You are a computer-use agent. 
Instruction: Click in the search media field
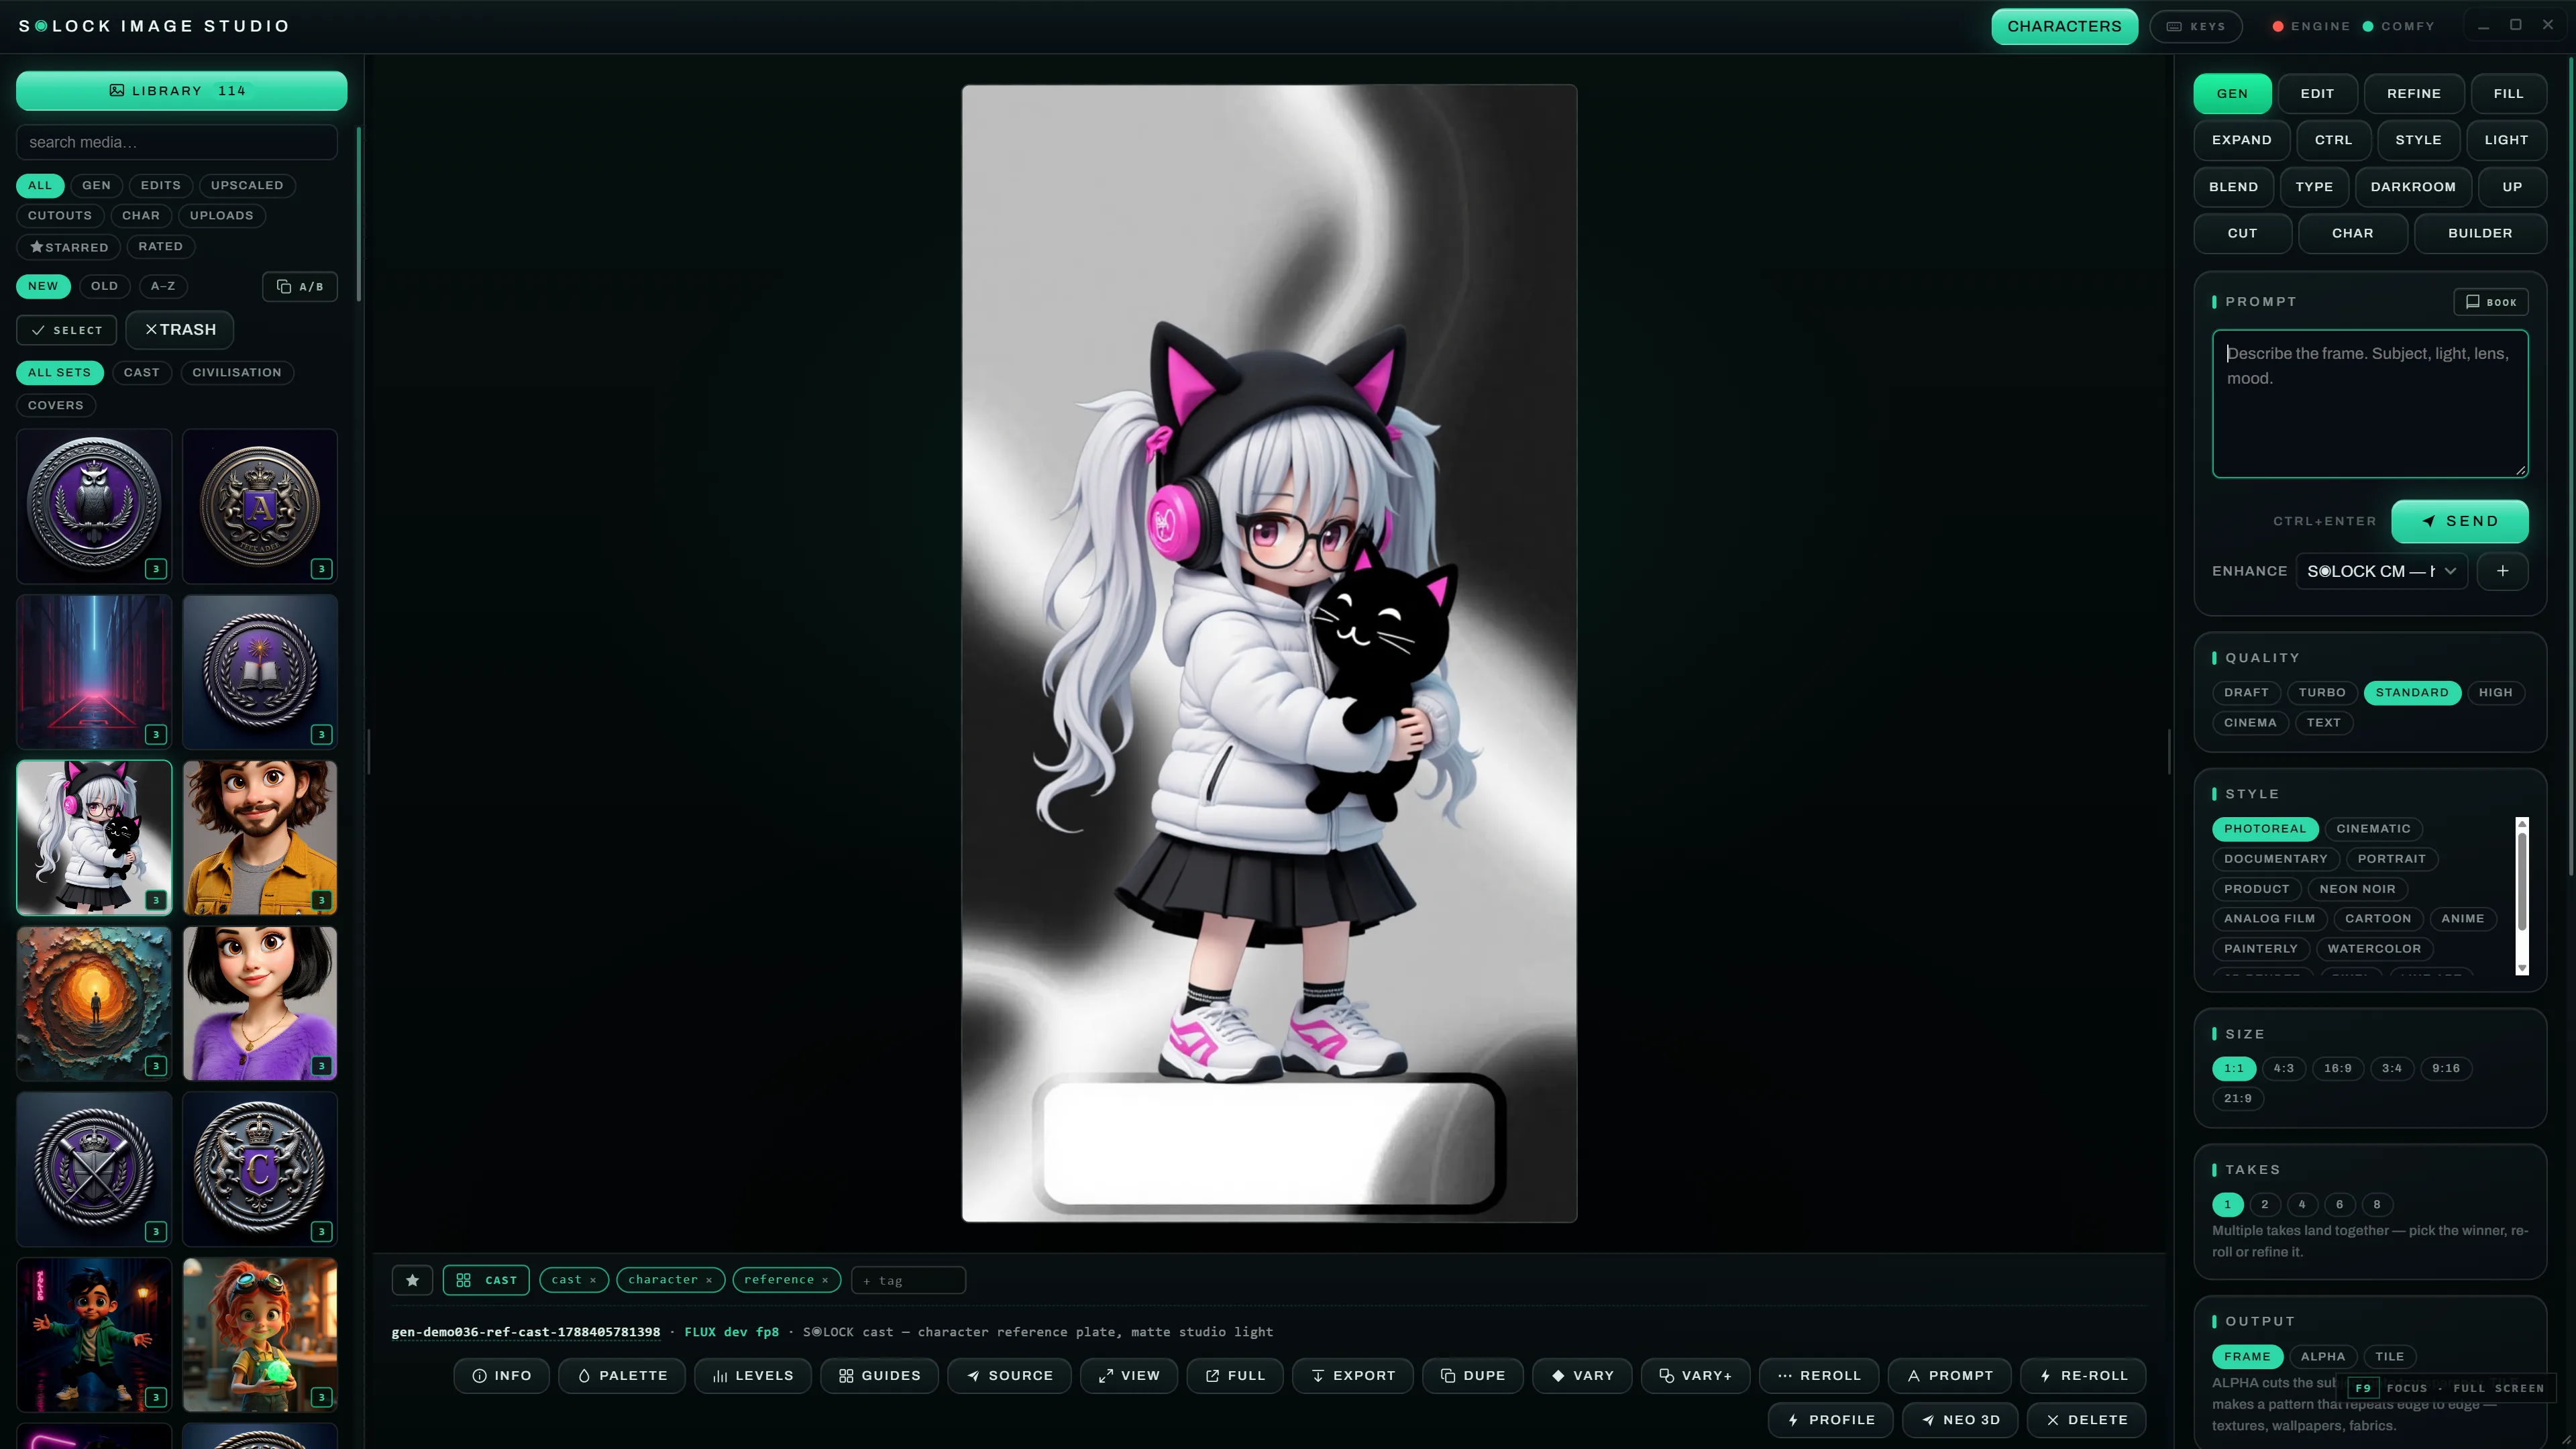click(177, 143)
